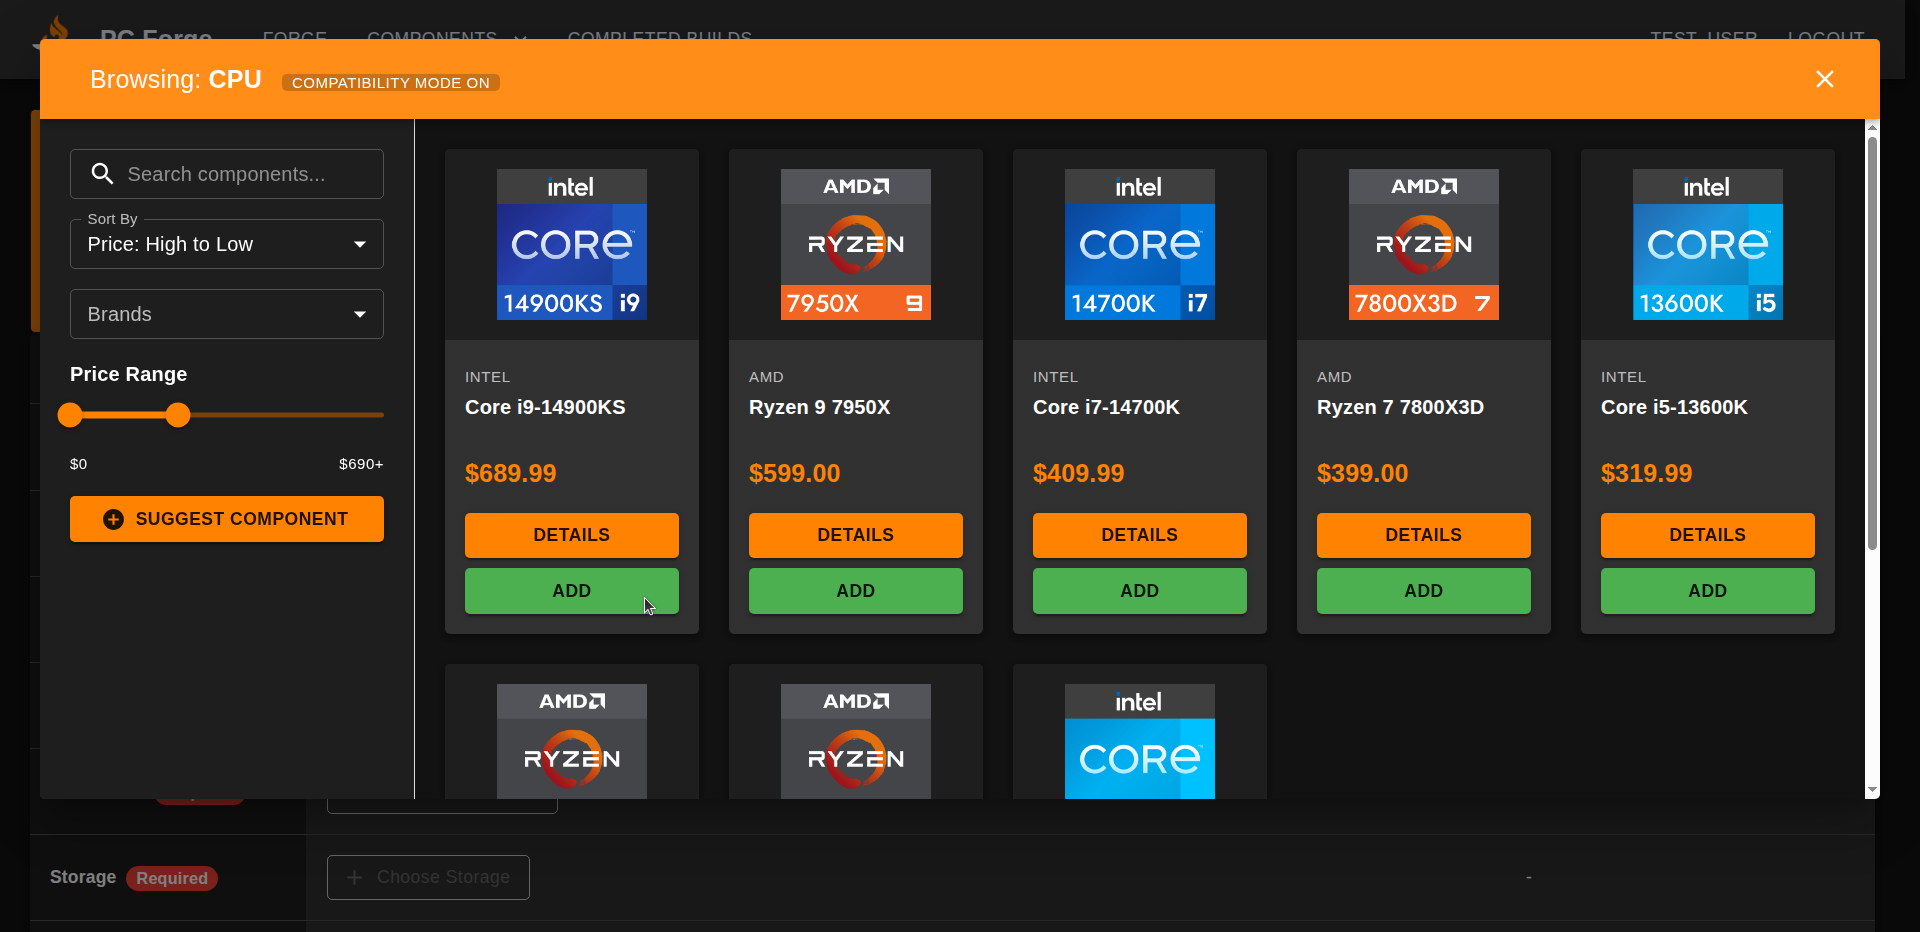
Task: Add the Core i9-14900KS to build
Action: click(571, 591)
